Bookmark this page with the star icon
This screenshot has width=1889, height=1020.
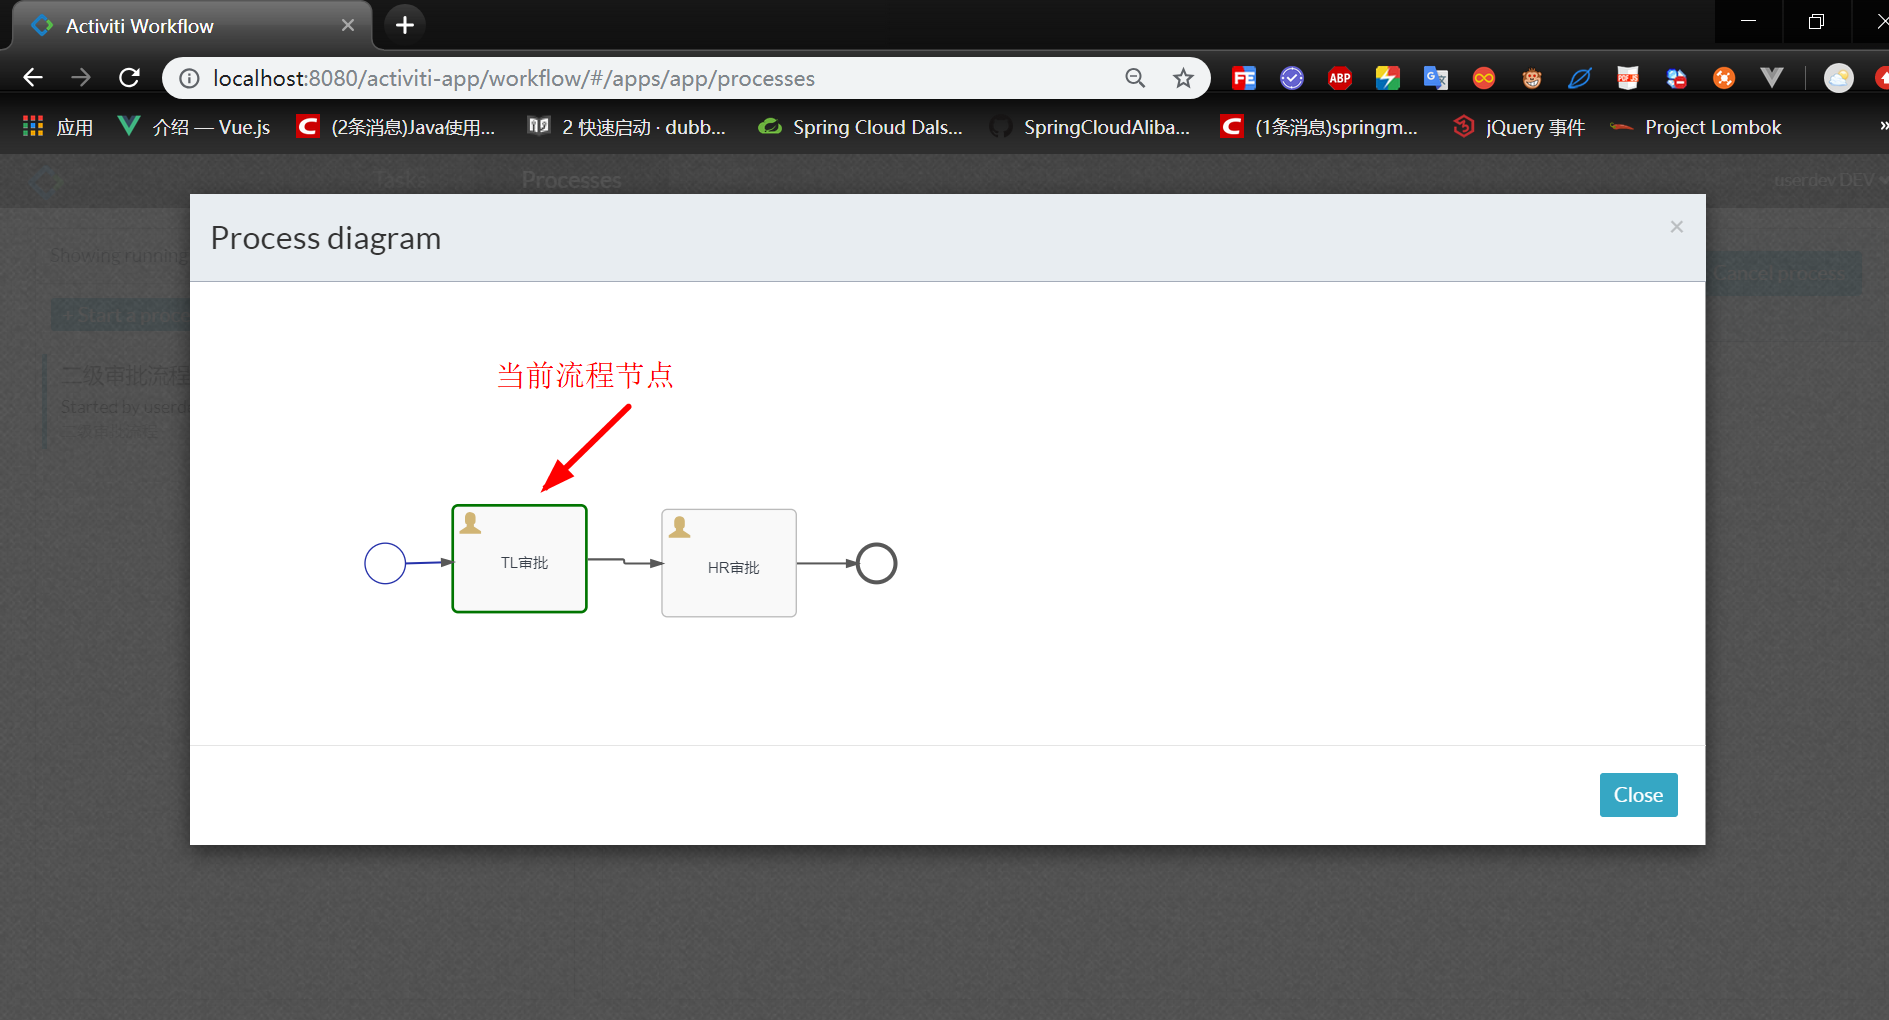1183,78
